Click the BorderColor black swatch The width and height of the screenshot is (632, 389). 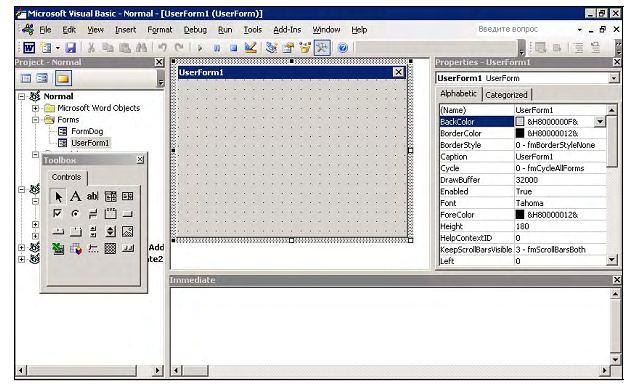coord(520,133)
